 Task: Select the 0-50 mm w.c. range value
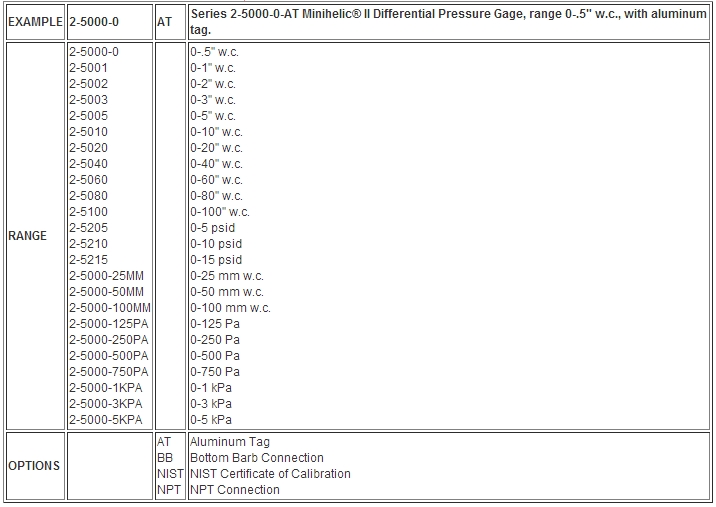click(x=227, y=292)
